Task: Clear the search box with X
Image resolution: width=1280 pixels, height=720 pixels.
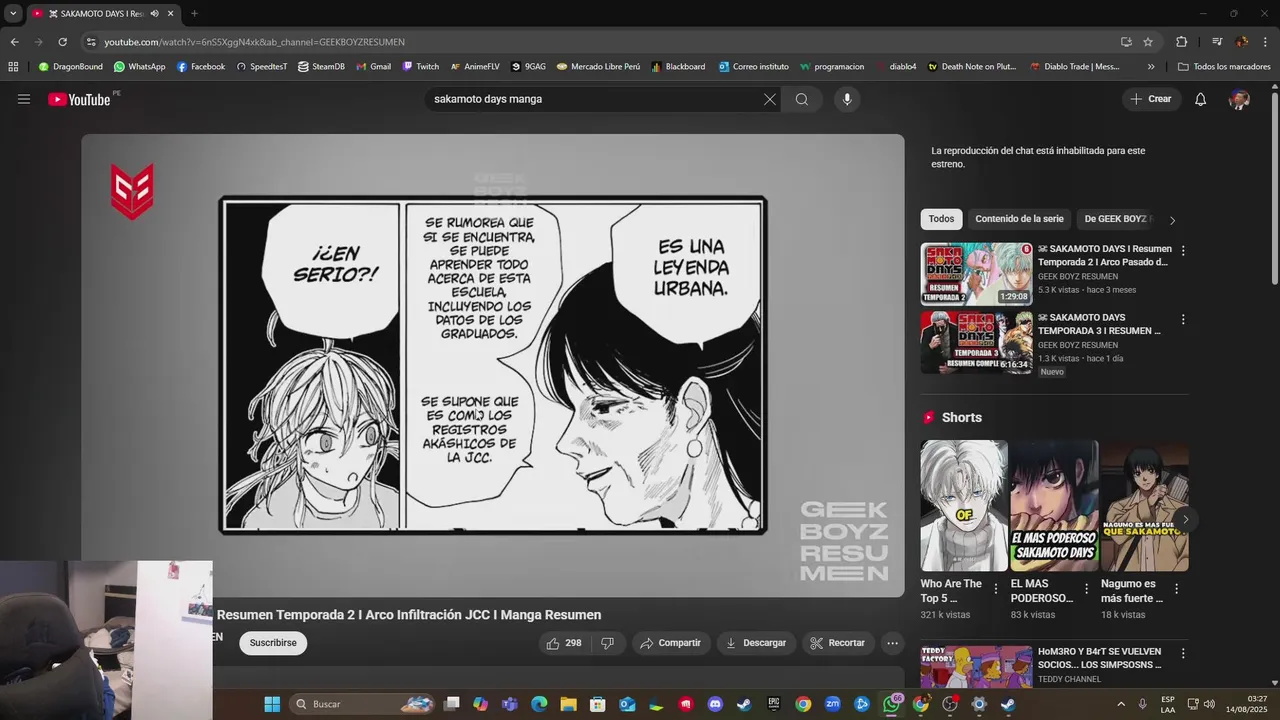Action: pos(769,99)
